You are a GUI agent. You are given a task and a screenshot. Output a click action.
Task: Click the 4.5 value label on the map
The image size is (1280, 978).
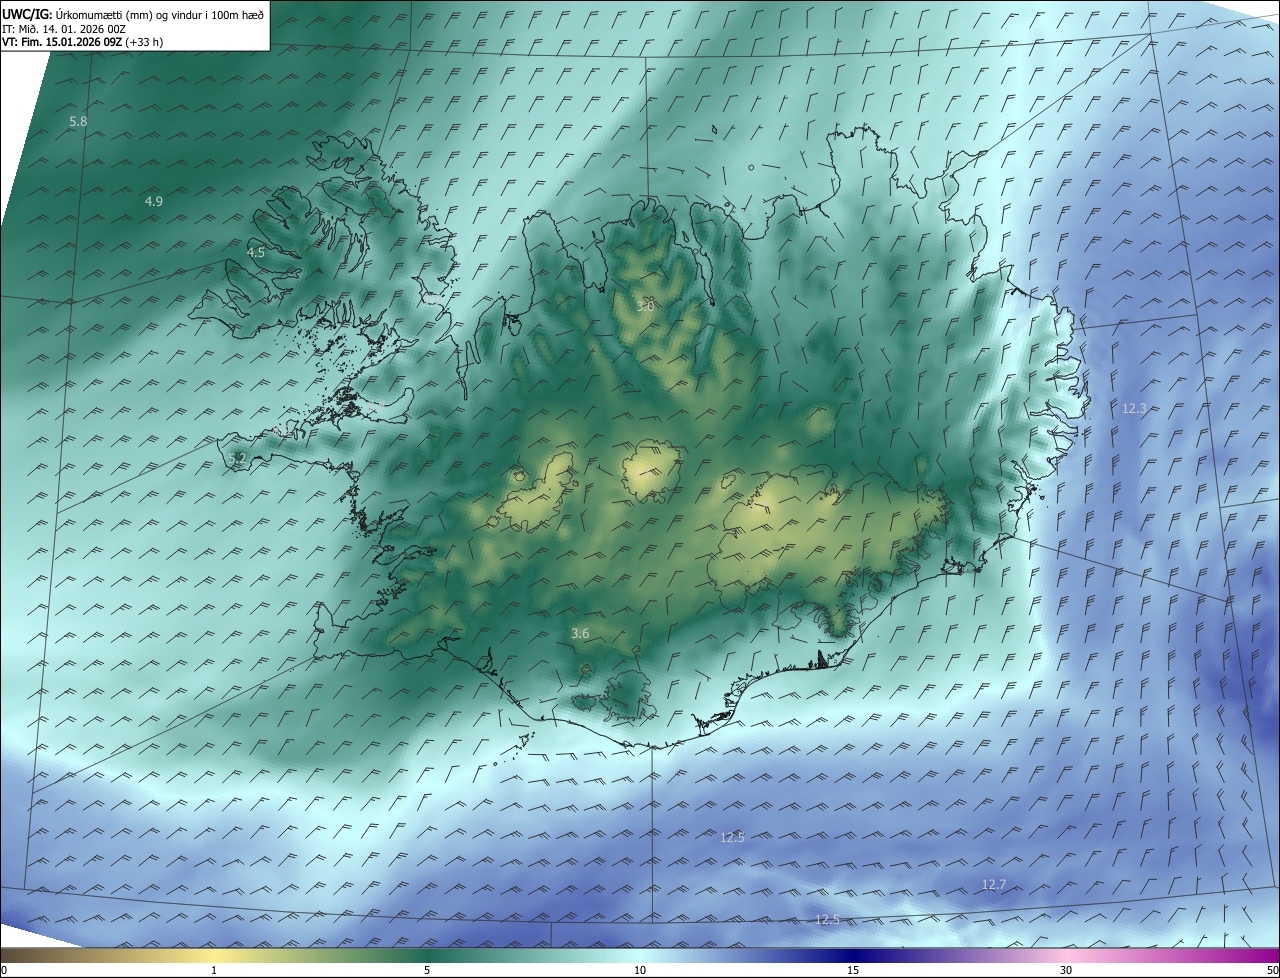256,253
